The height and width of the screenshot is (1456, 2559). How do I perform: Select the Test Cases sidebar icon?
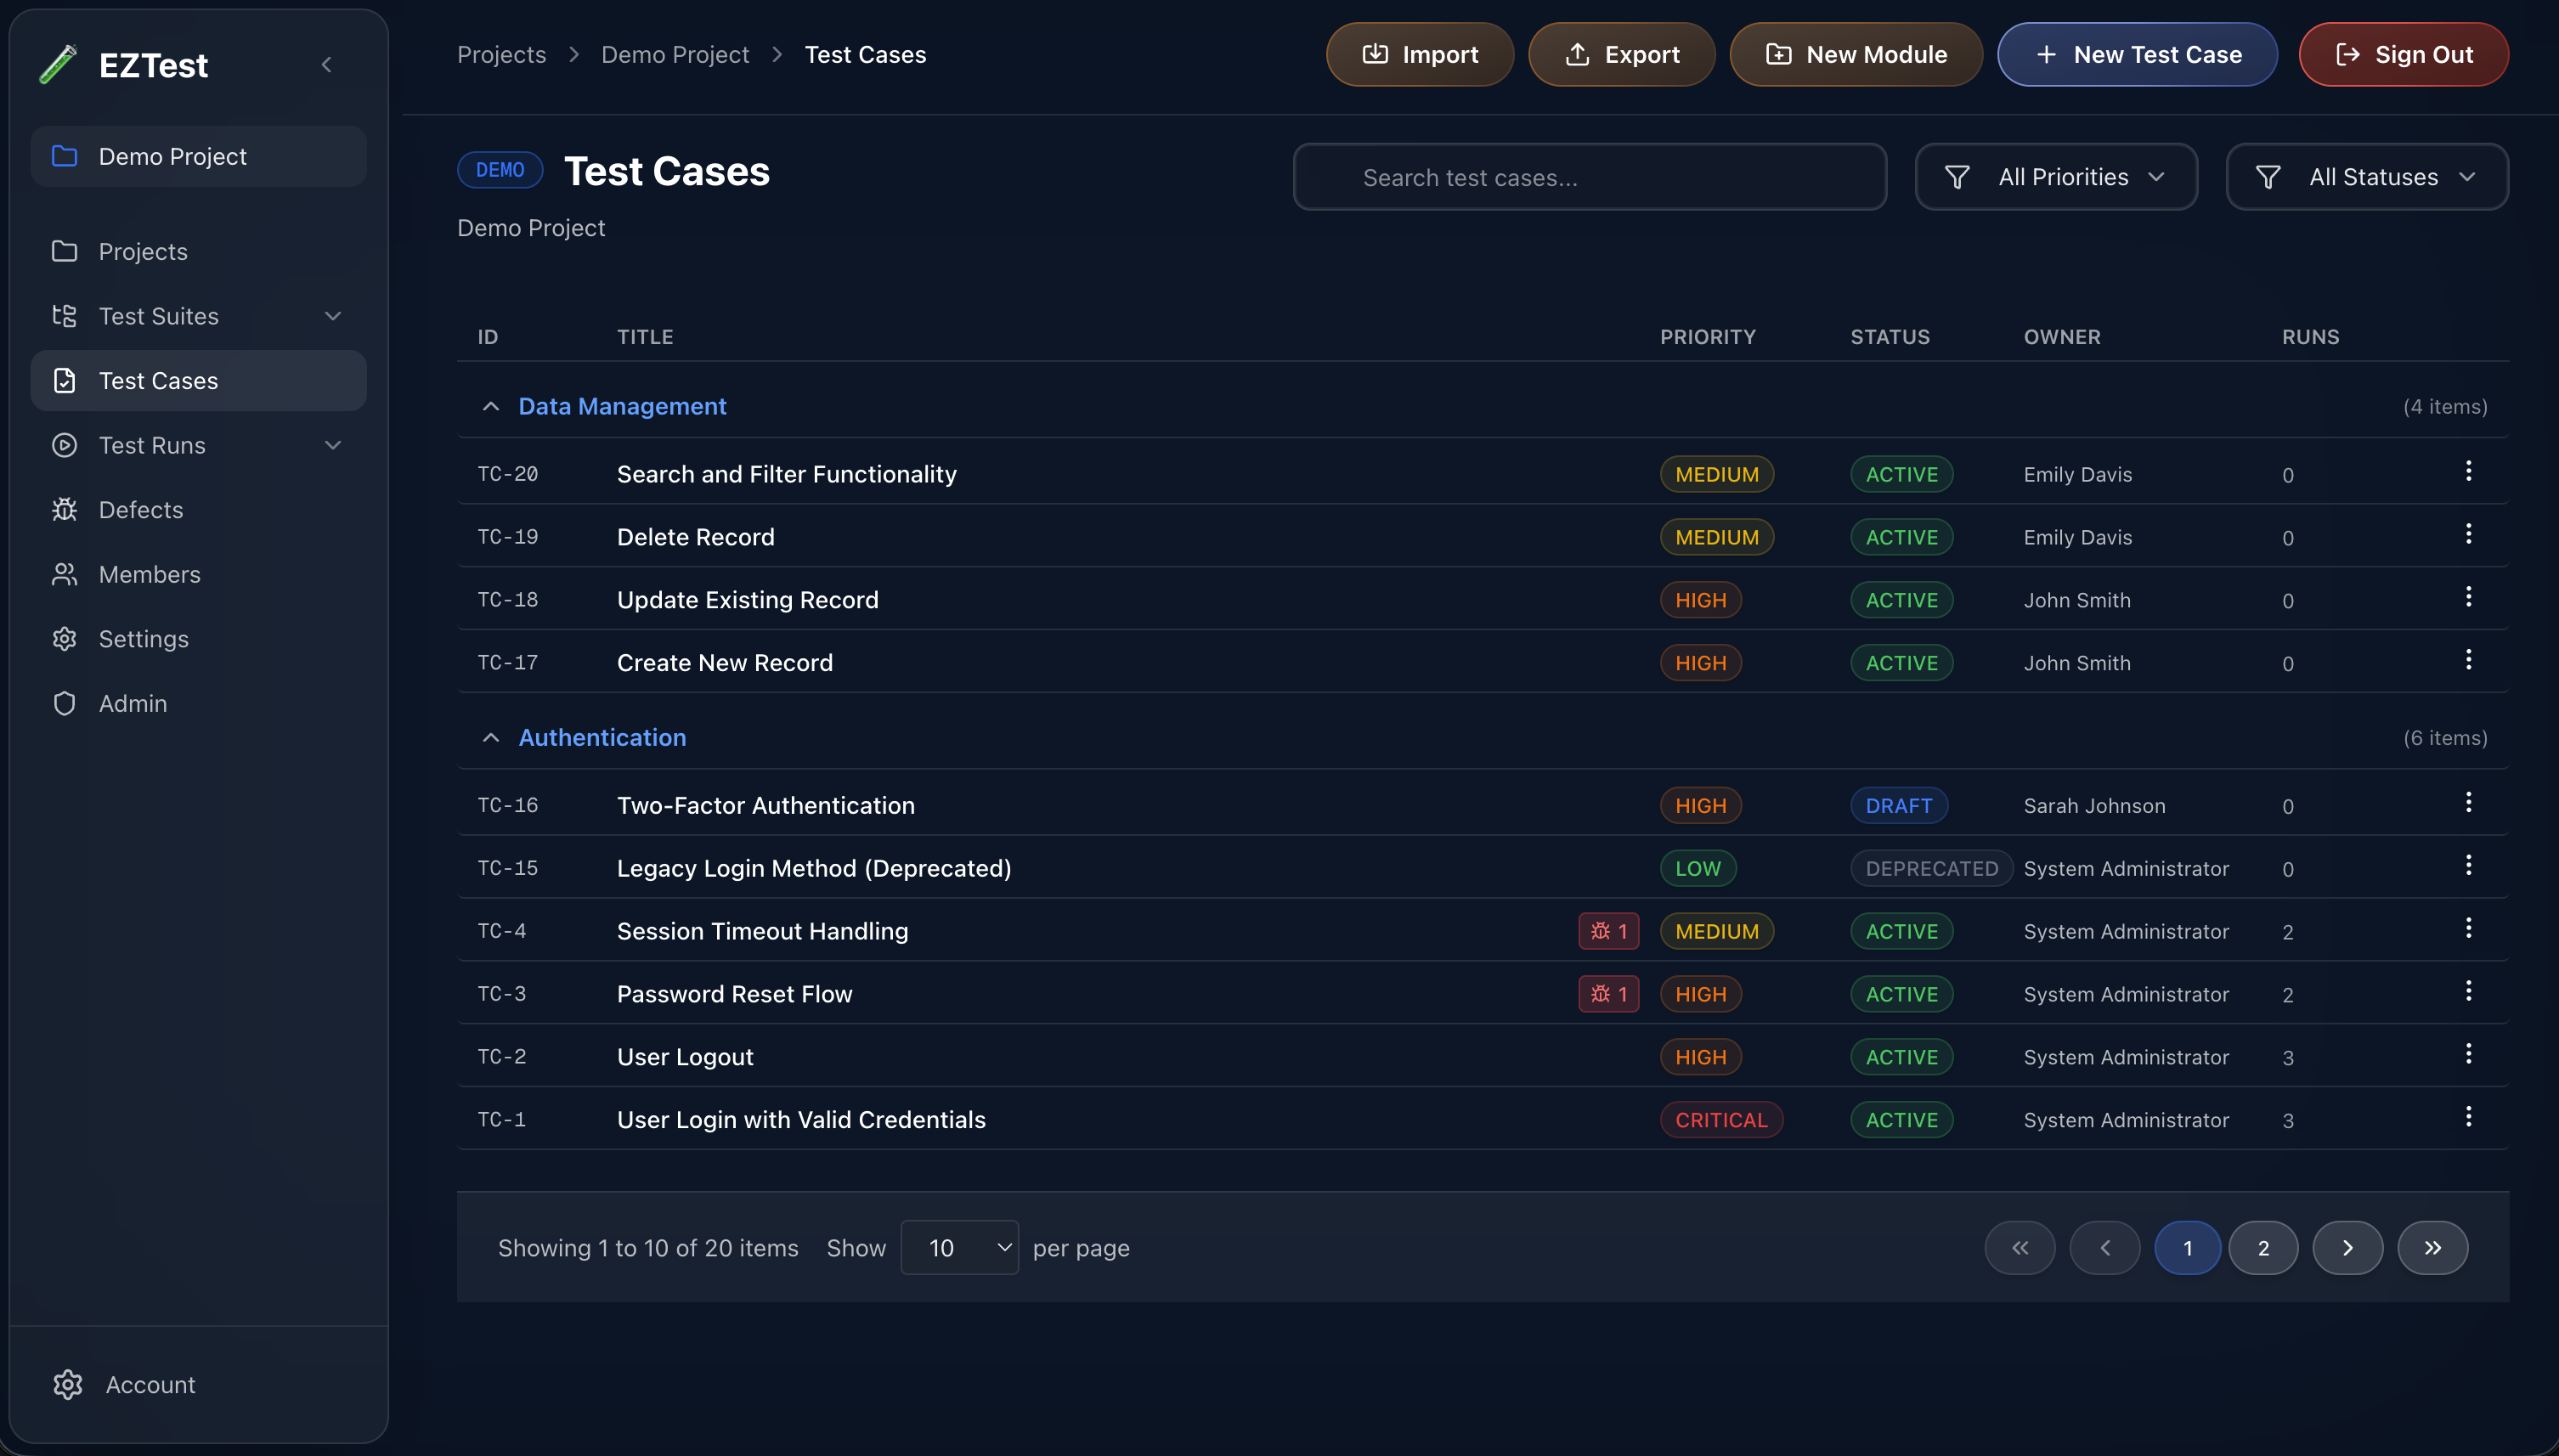pos(64,380)
